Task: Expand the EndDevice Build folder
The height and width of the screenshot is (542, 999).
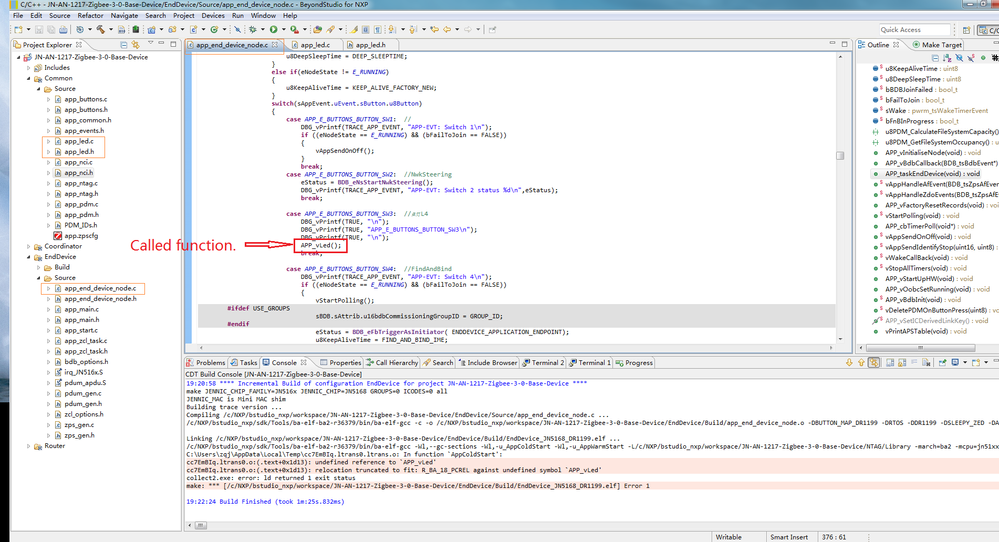Action: [x=39, y=267]
